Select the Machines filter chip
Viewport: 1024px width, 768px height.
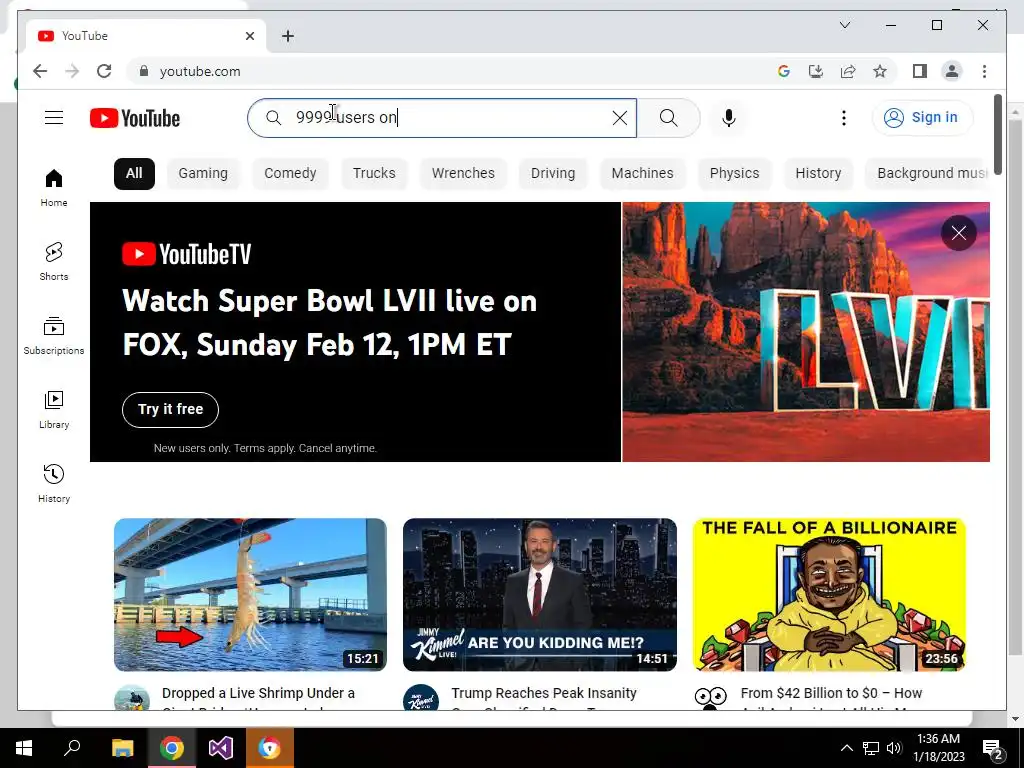(642, 174)
